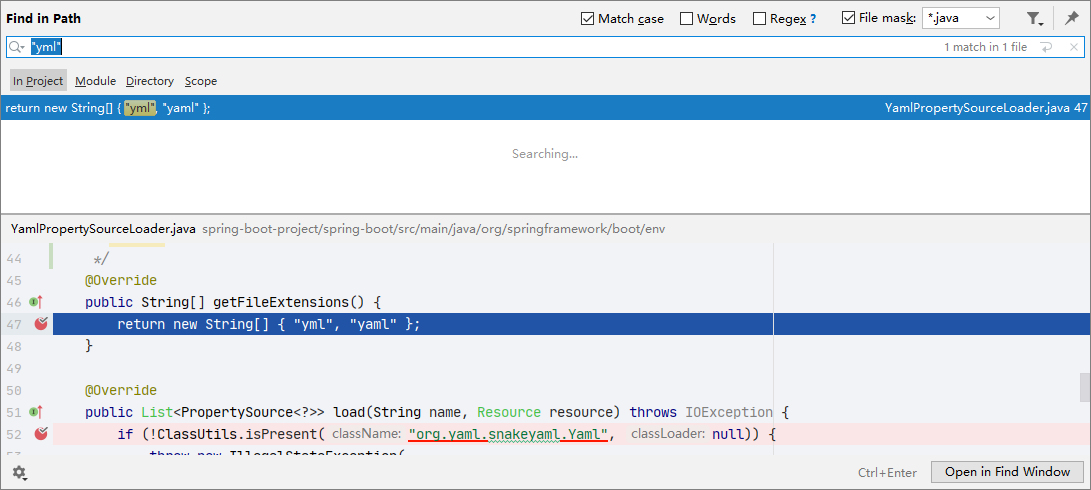Open the filter search results menu
The width and height of the screenshot is (1091, 490).
coord(1035,18)
